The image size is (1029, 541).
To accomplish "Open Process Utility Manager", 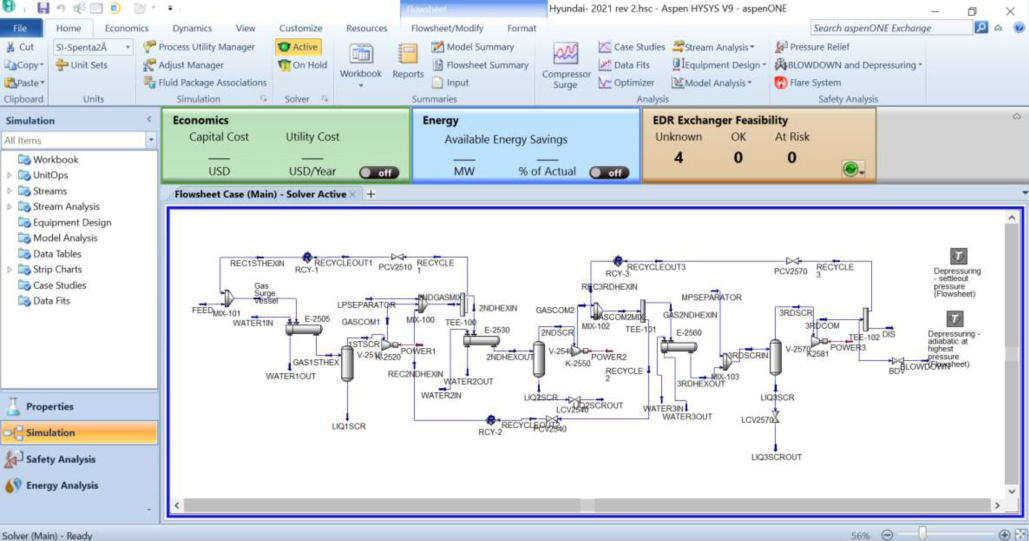I will [199, 47].
